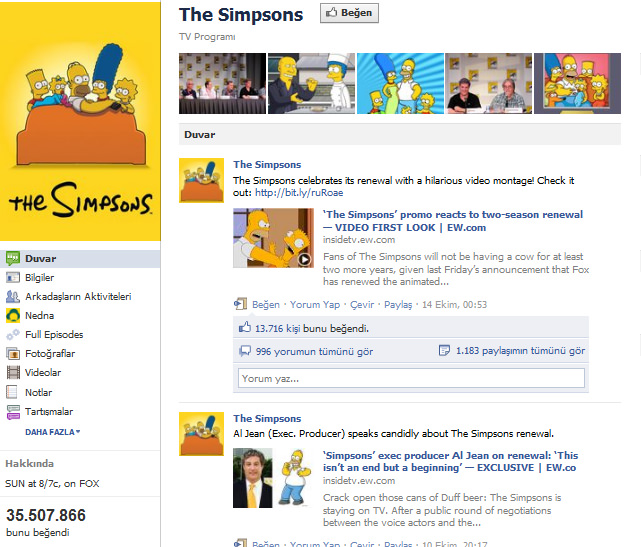
Task: Open the Nedna app icon
Action: 13,315
